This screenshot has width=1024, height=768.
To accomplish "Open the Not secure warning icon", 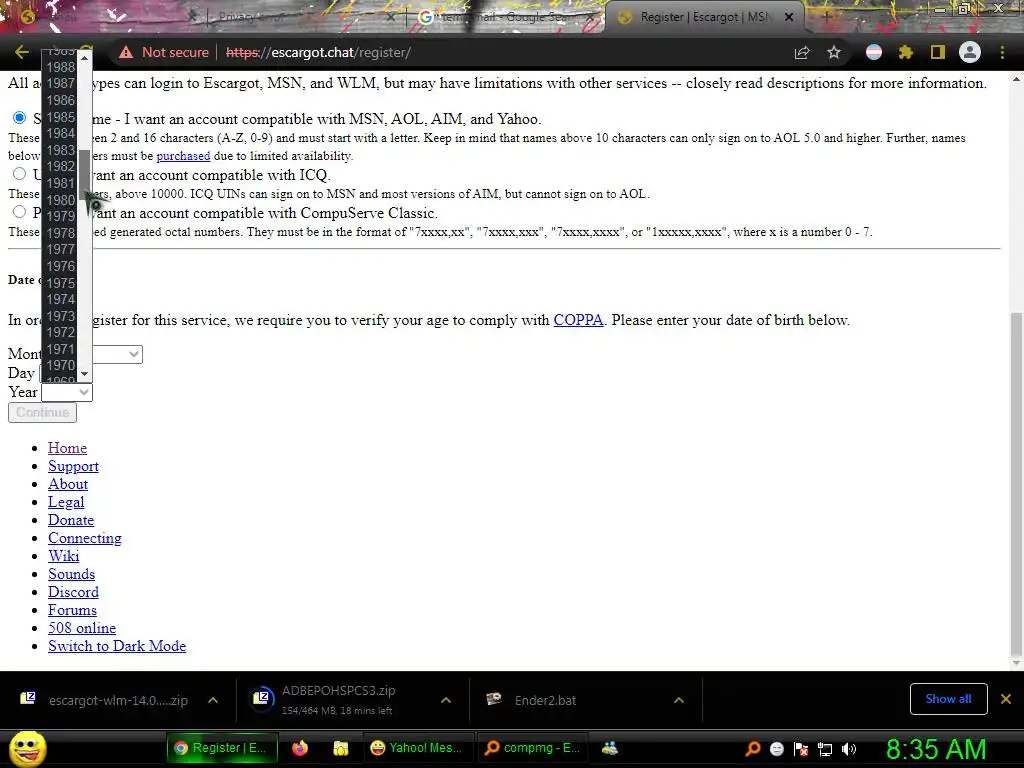I will pos(125,52).
